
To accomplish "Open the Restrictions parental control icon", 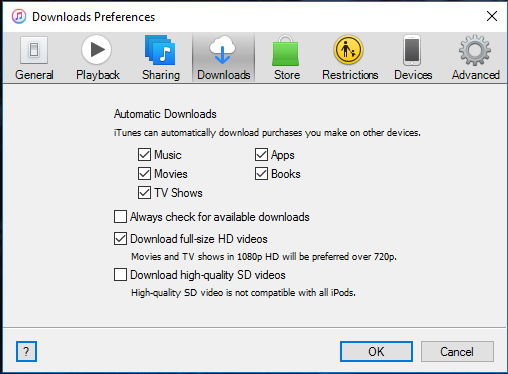I will pos(348,50).
